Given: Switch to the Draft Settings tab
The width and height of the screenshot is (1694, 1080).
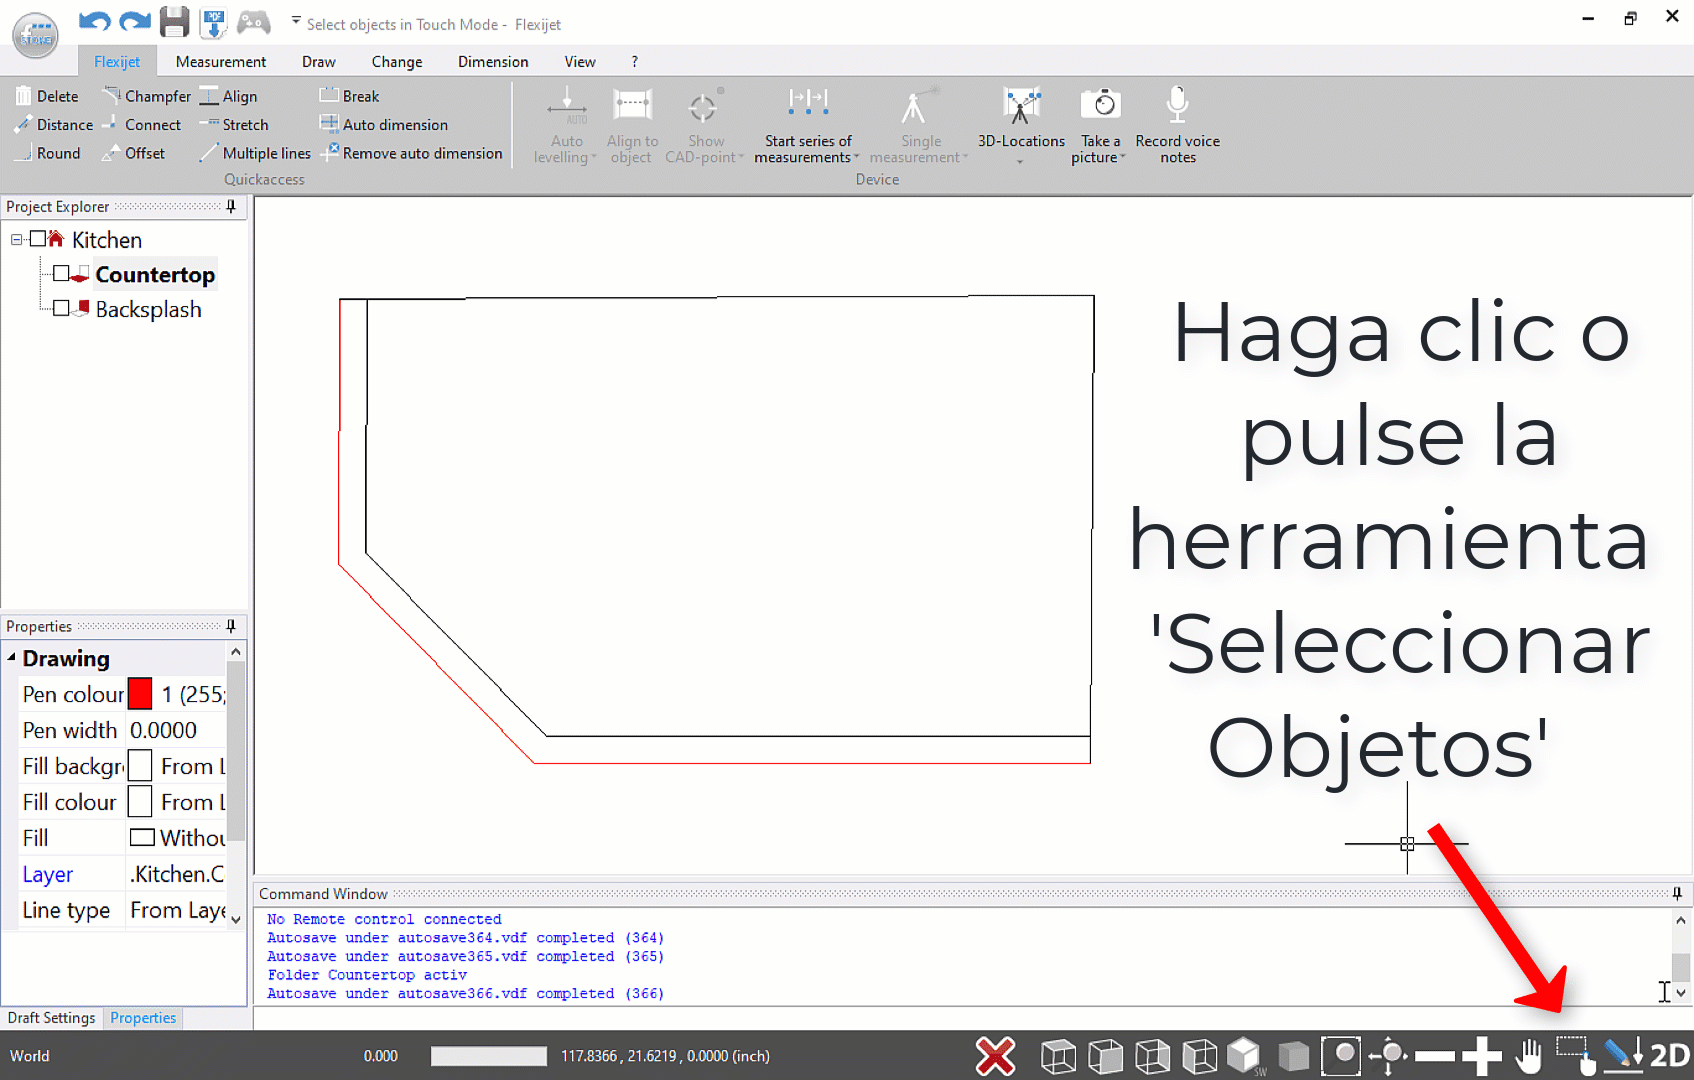Looking at the screenshot, I should 51,1018.
